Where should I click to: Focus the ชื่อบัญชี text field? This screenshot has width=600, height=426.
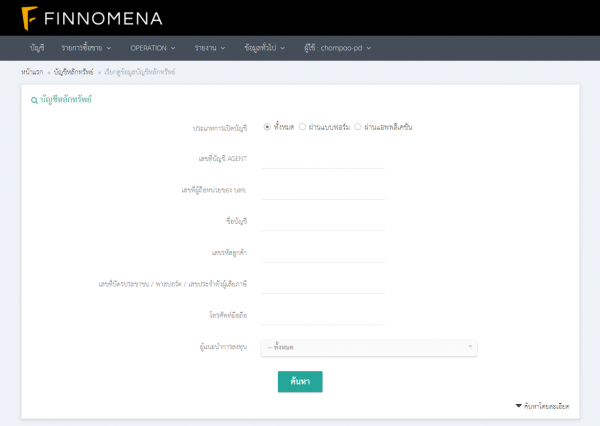322,221
